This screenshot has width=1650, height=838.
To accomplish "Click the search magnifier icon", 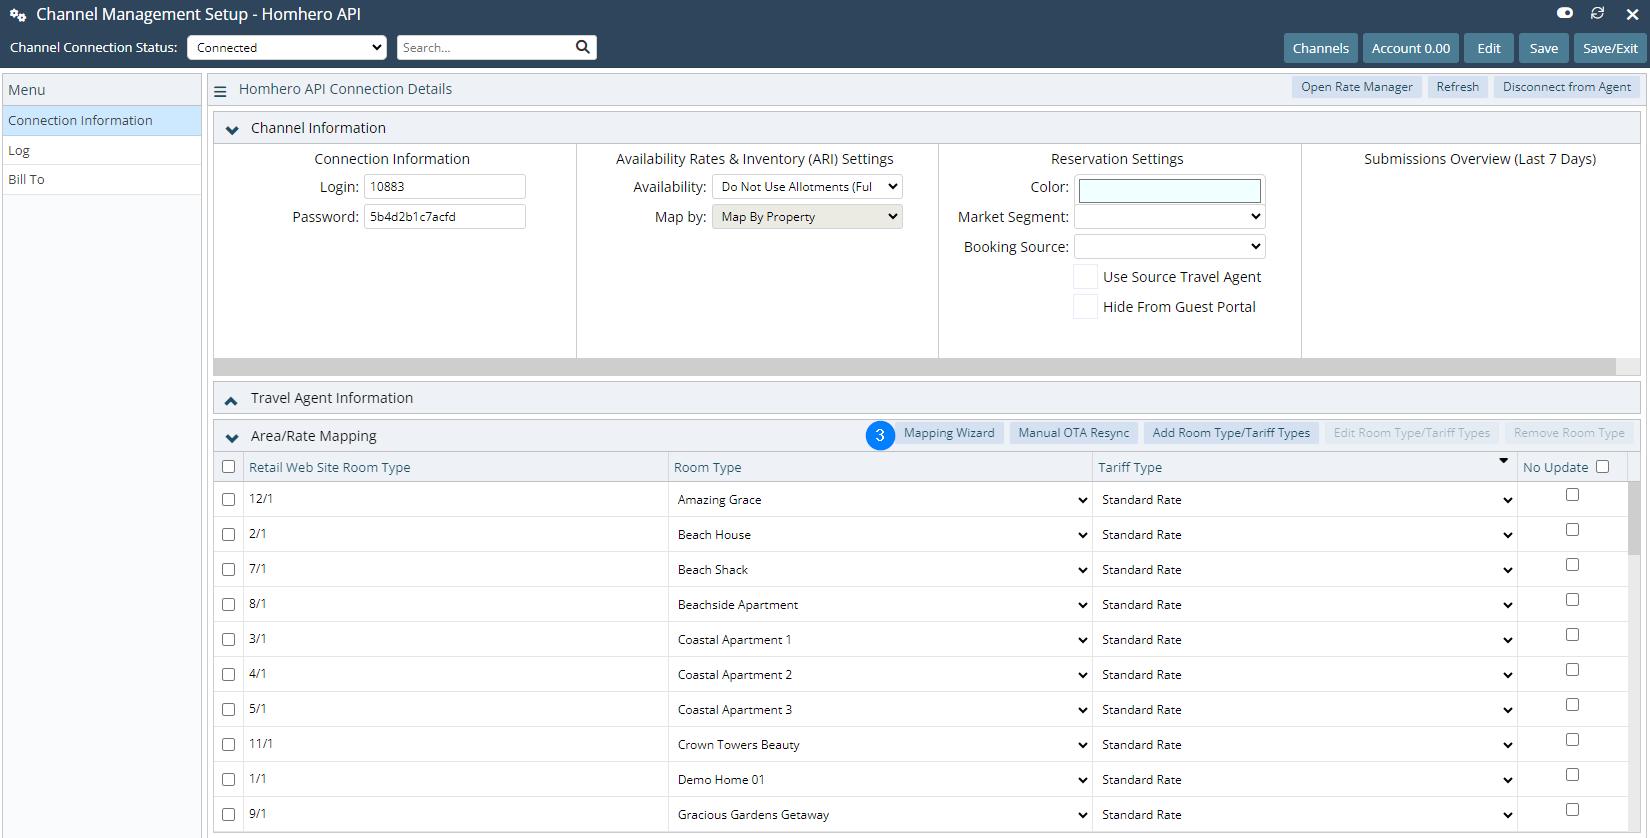I will (x=582, y=47).
